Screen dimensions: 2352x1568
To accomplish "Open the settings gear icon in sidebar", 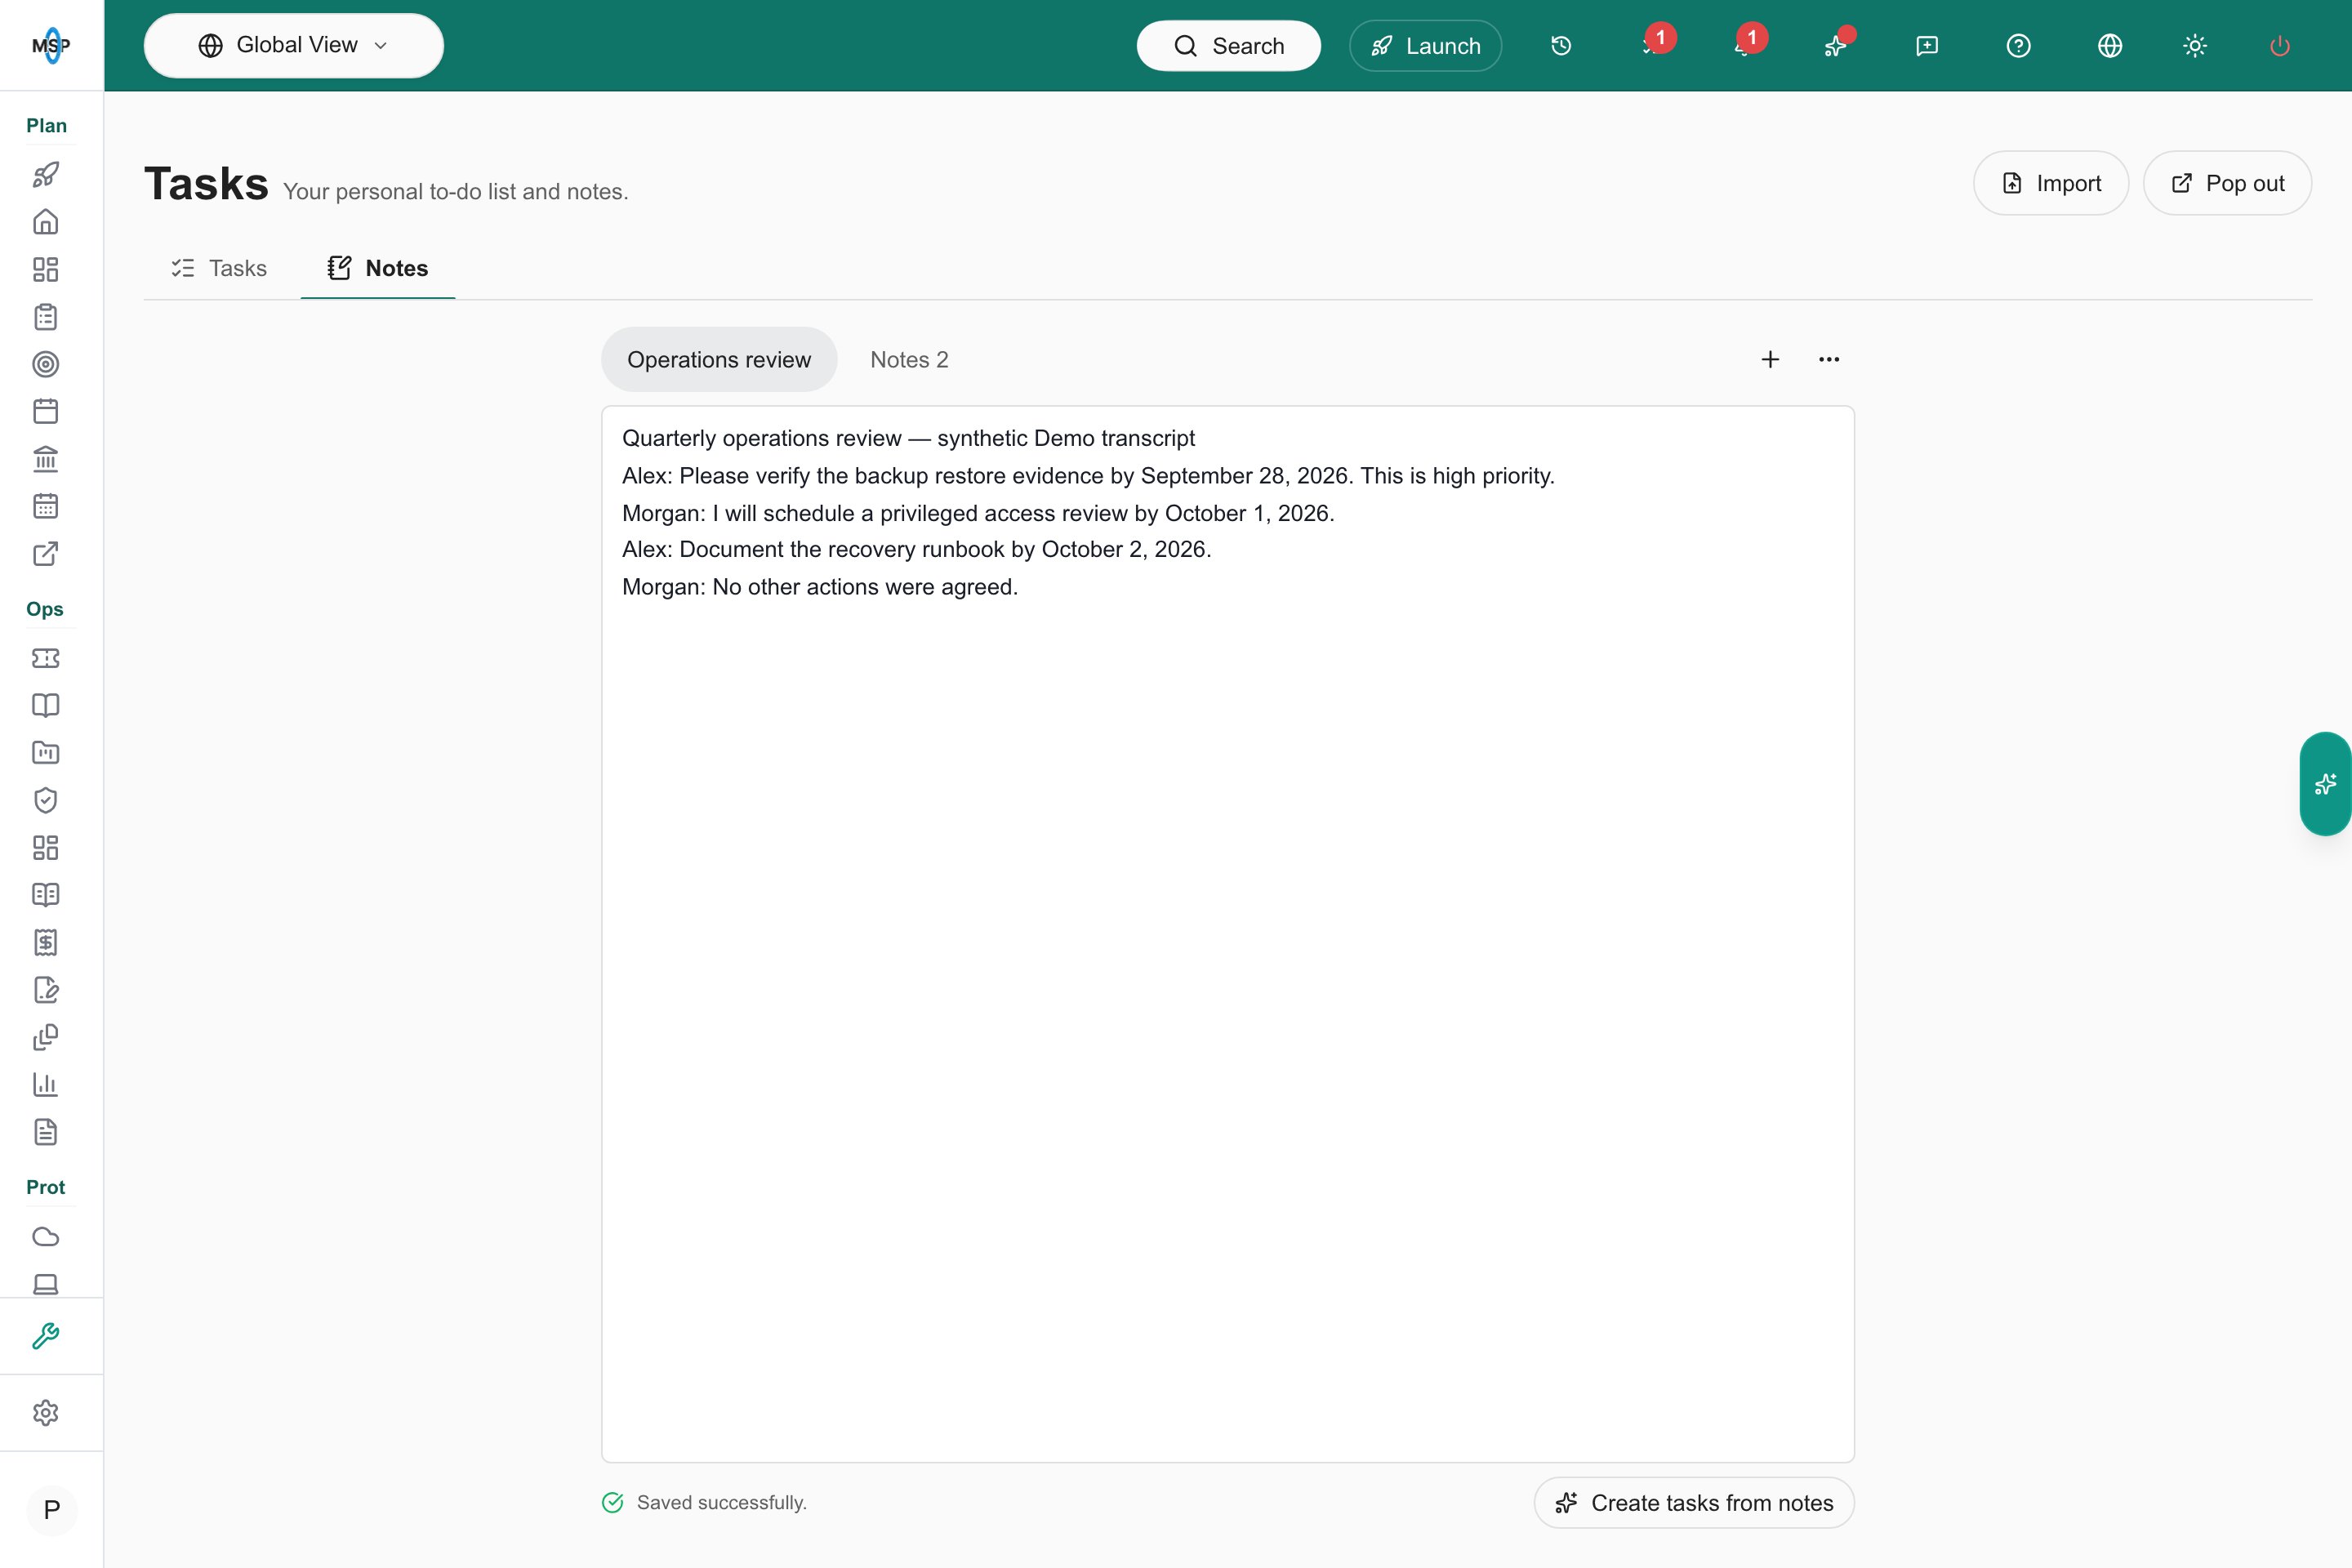I will [46, 1413].
